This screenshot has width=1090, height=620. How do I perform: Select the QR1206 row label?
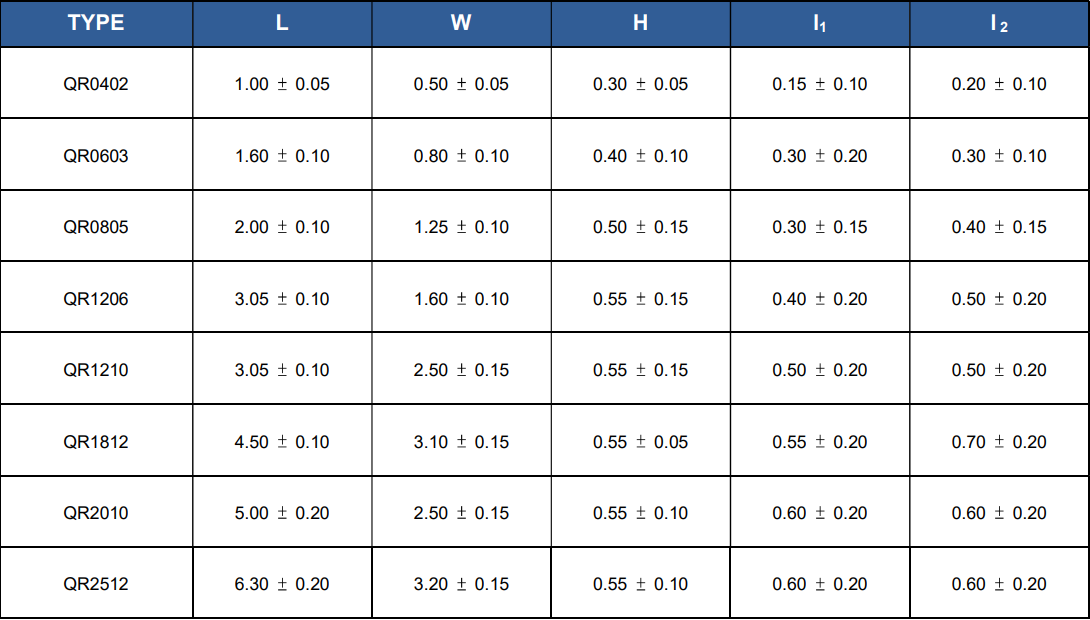(96, 299)
